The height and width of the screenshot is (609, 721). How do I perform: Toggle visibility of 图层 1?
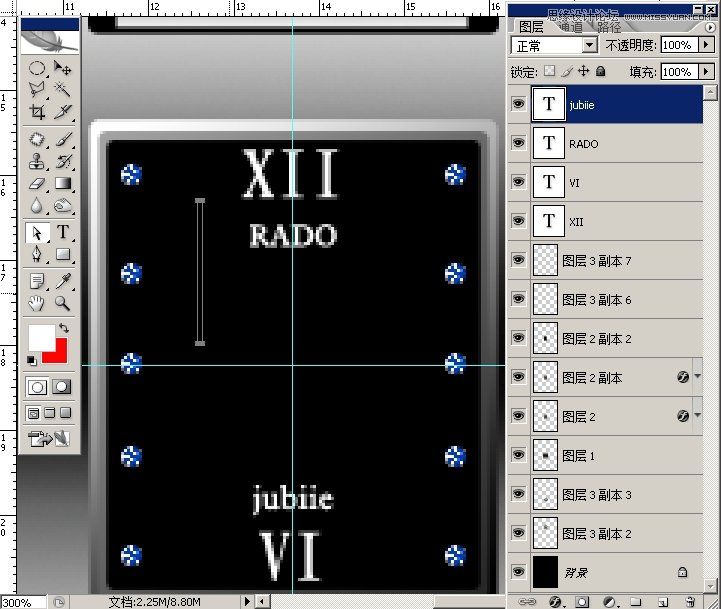(518, 455)
